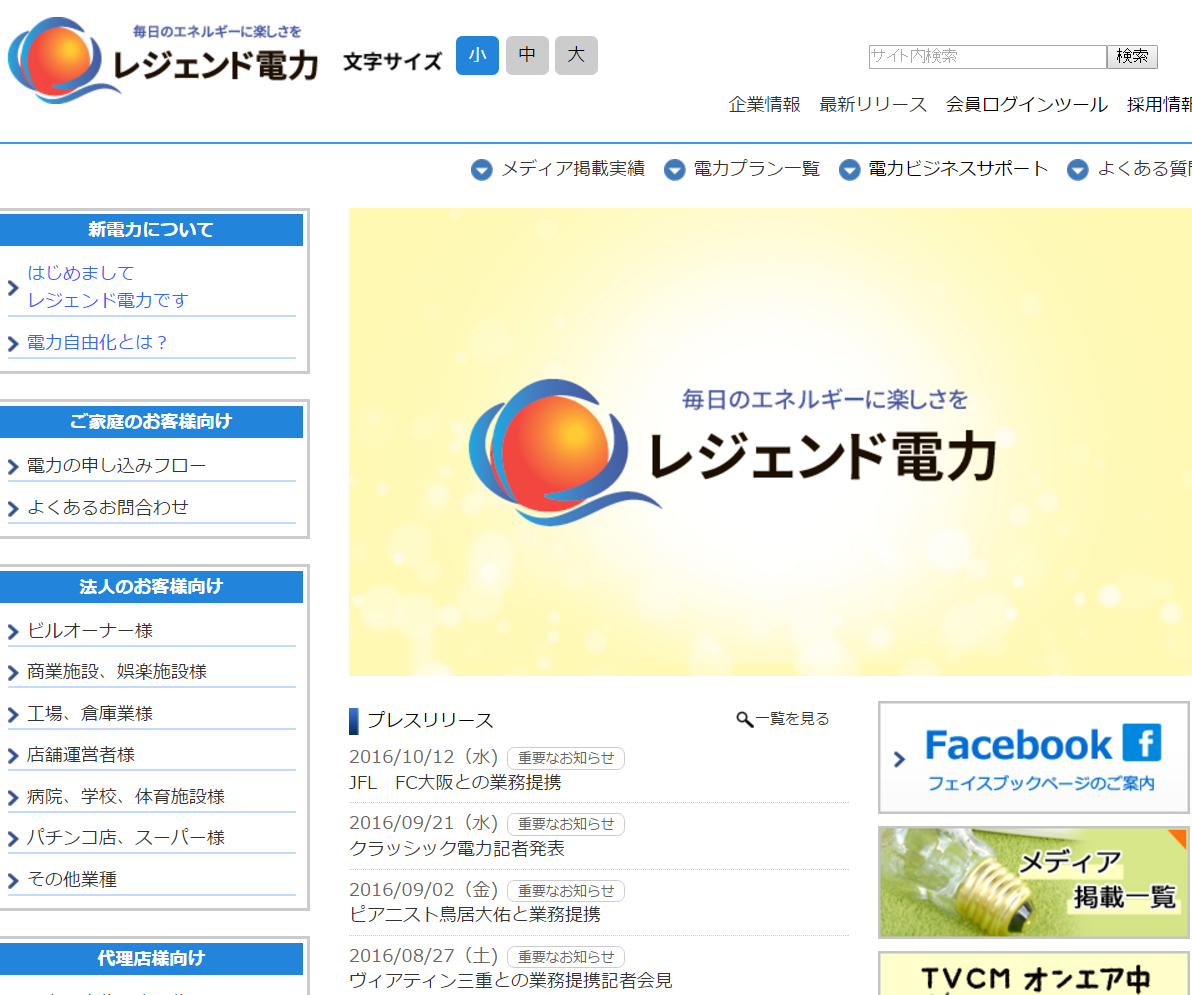The width and height of the screenshot is (1192, 995).
Task: Open the その他業種 sidebar link
Action: 71,879
